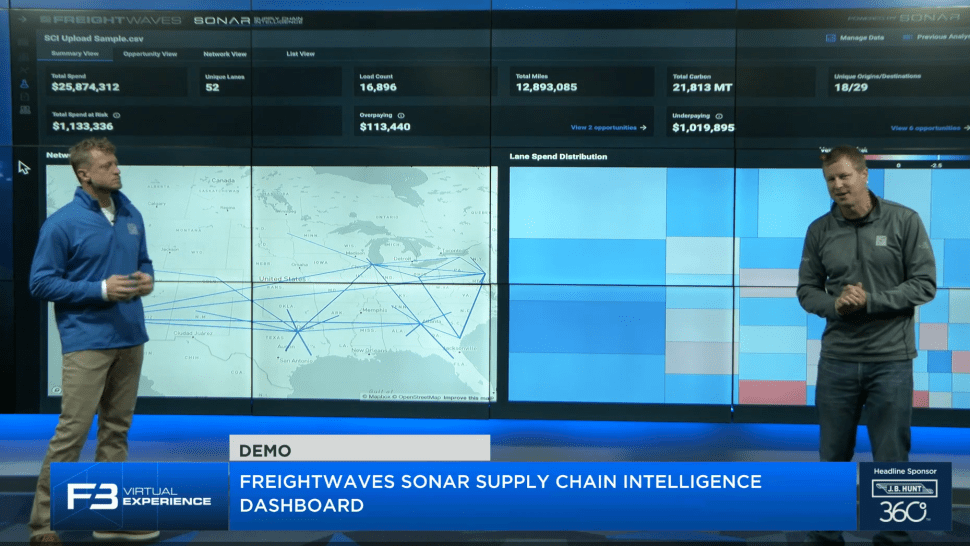Screen dimensions: 970x546
Task: Click the lane spend color scale legend
Action: (x=917, y=158)
